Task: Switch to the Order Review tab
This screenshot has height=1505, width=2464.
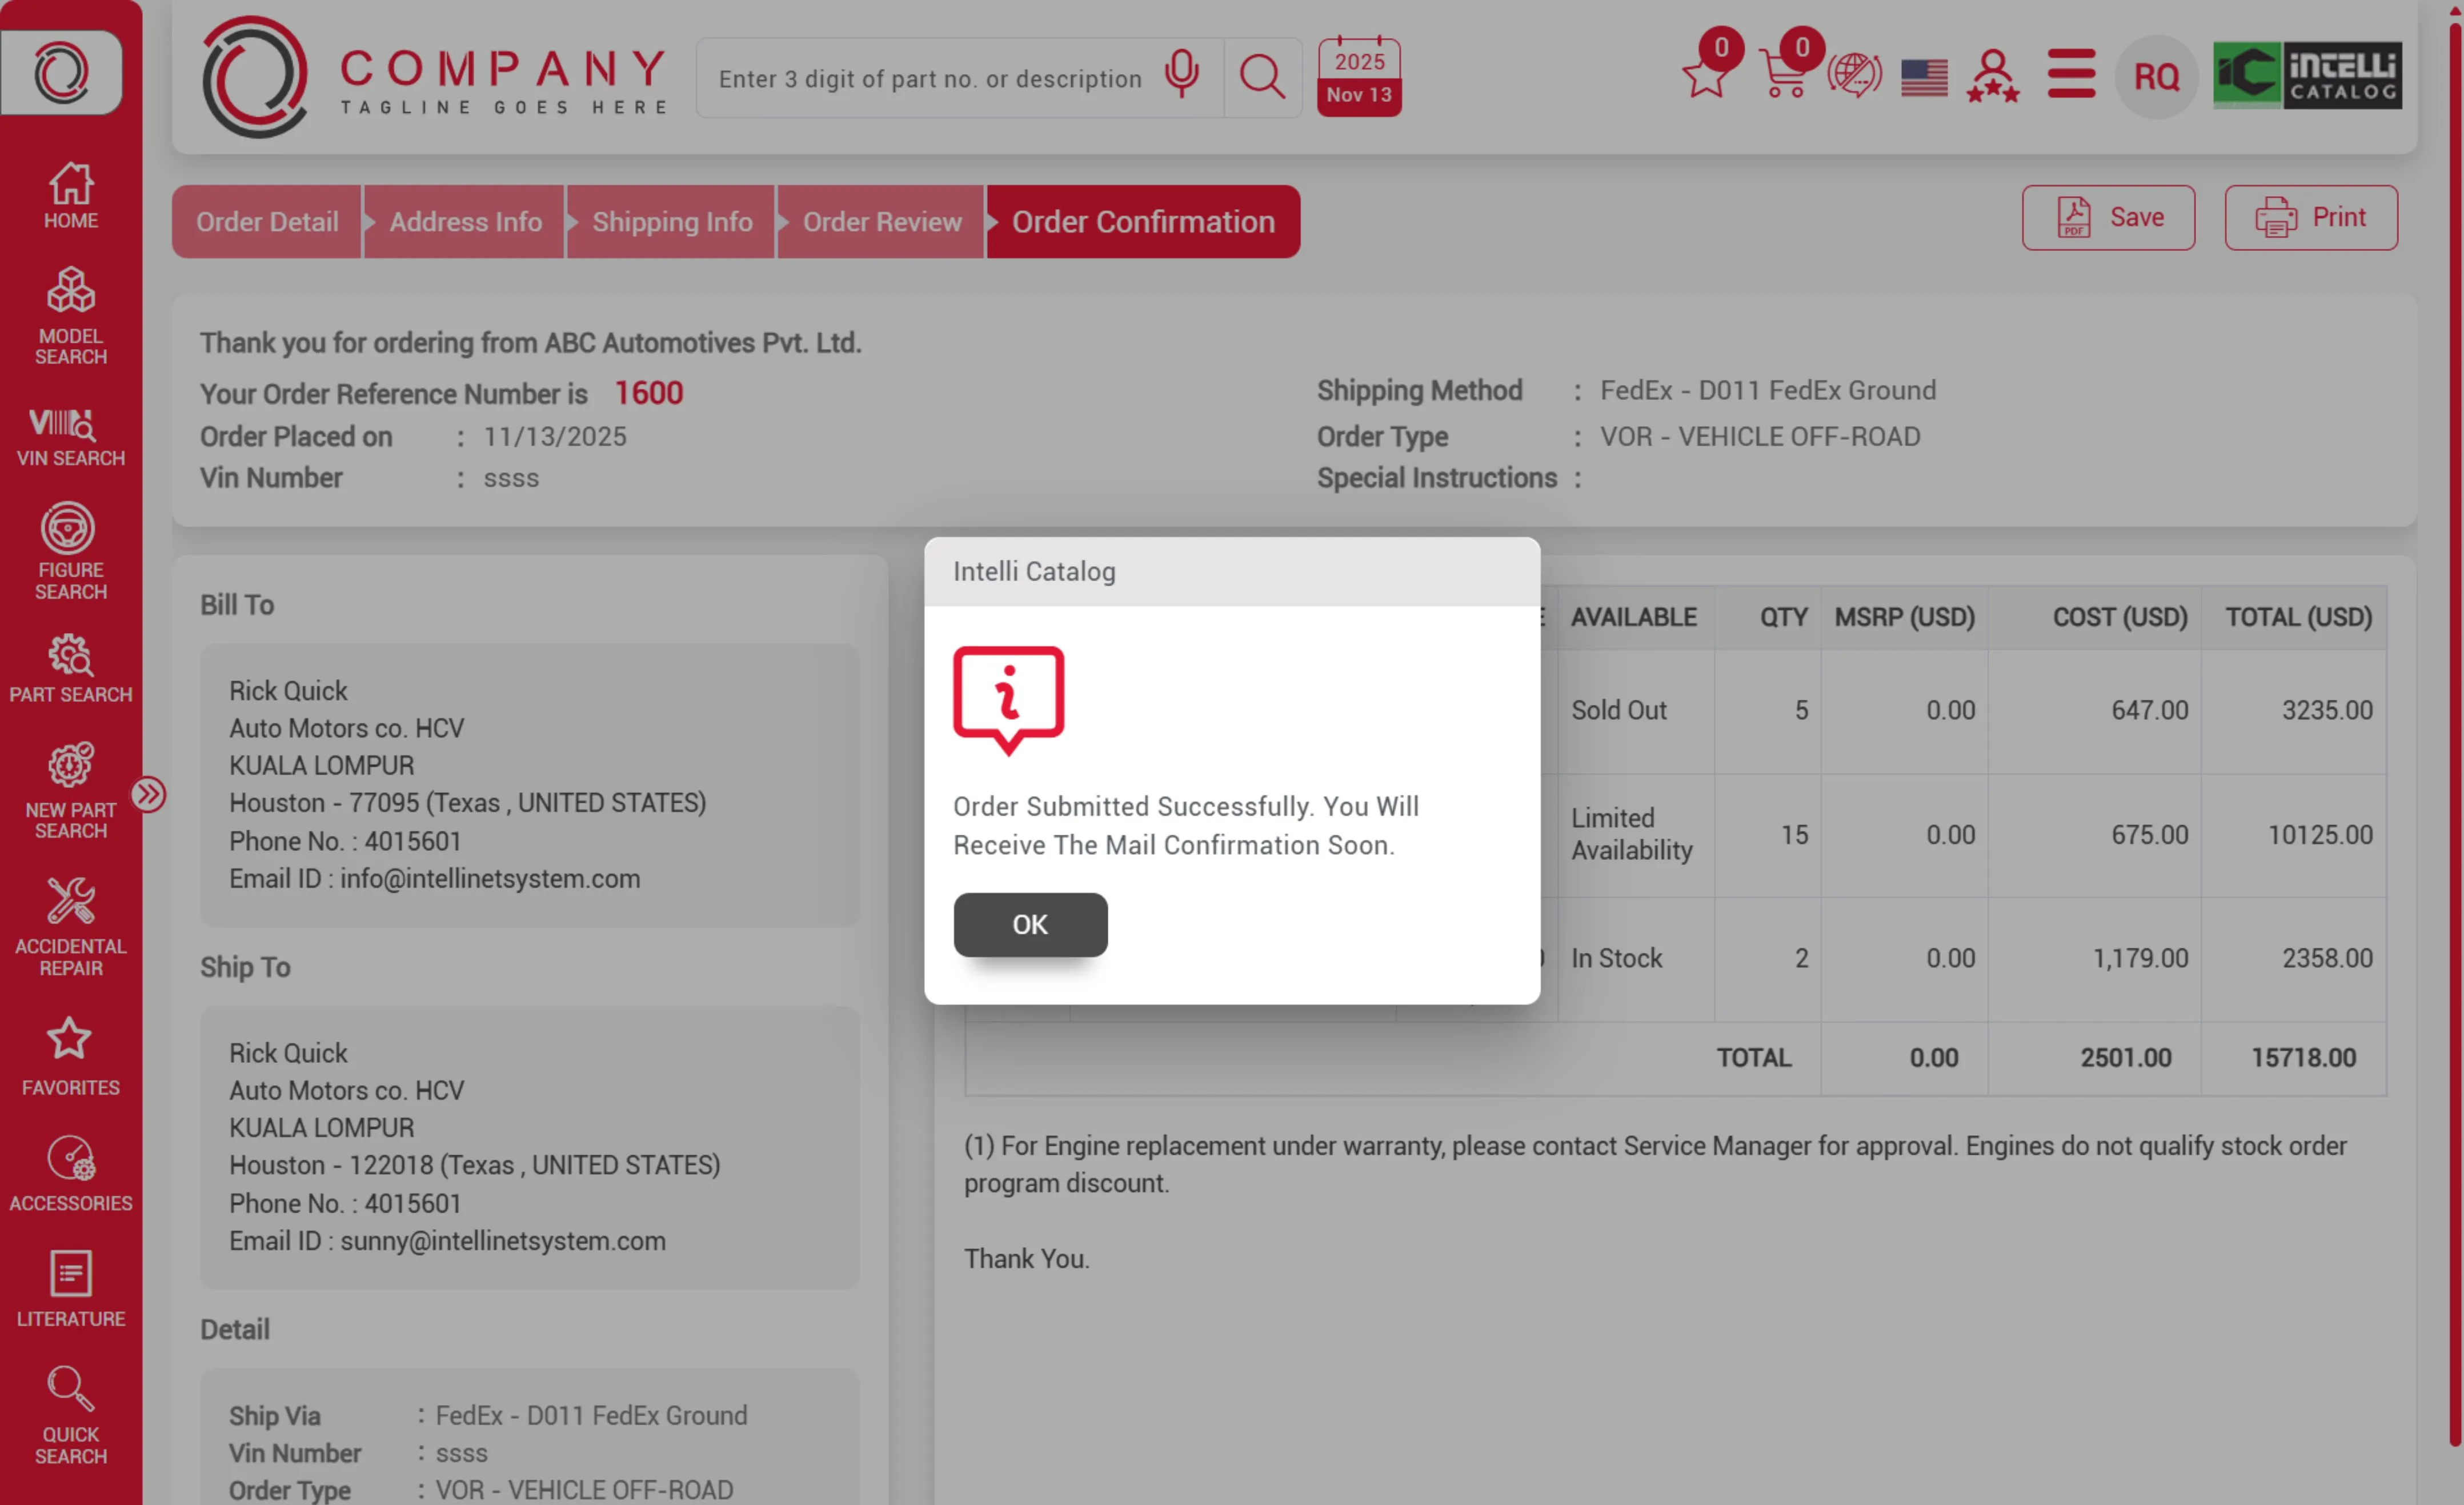Action: [881, 221]
